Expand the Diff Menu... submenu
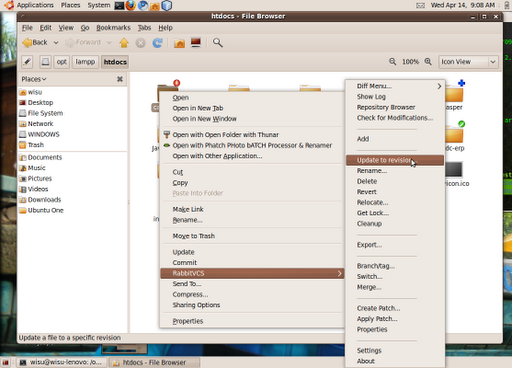Screen dimensions: 512x368 (x=395, y=86)
